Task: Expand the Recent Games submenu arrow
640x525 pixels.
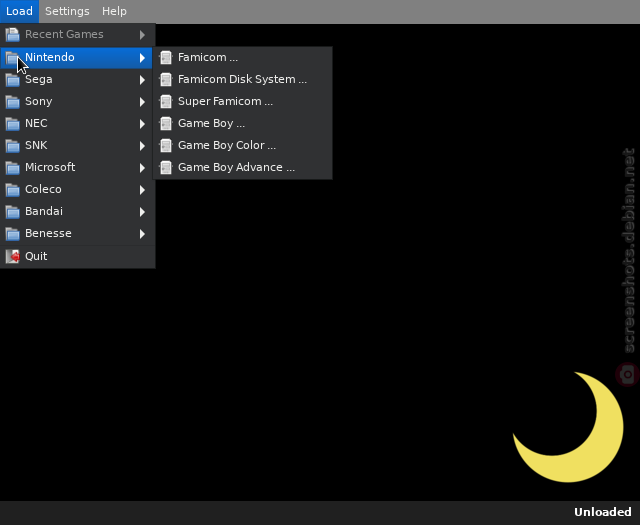Action: pyautogui.click(x=142, y=35)
